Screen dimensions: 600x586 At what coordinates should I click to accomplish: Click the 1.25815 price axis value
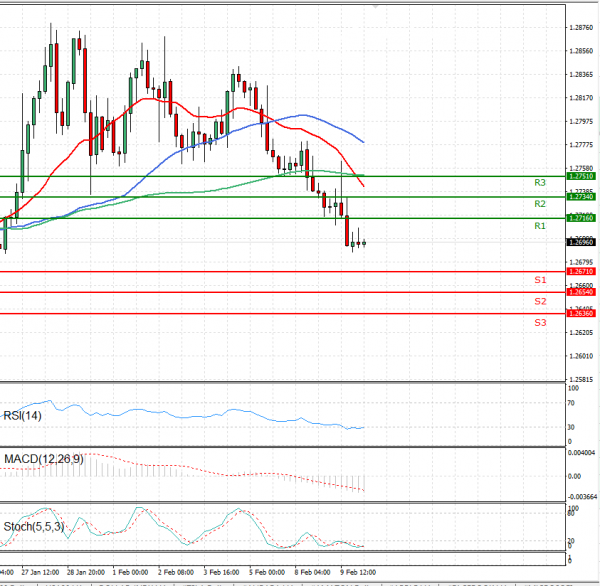click(581, 380)
